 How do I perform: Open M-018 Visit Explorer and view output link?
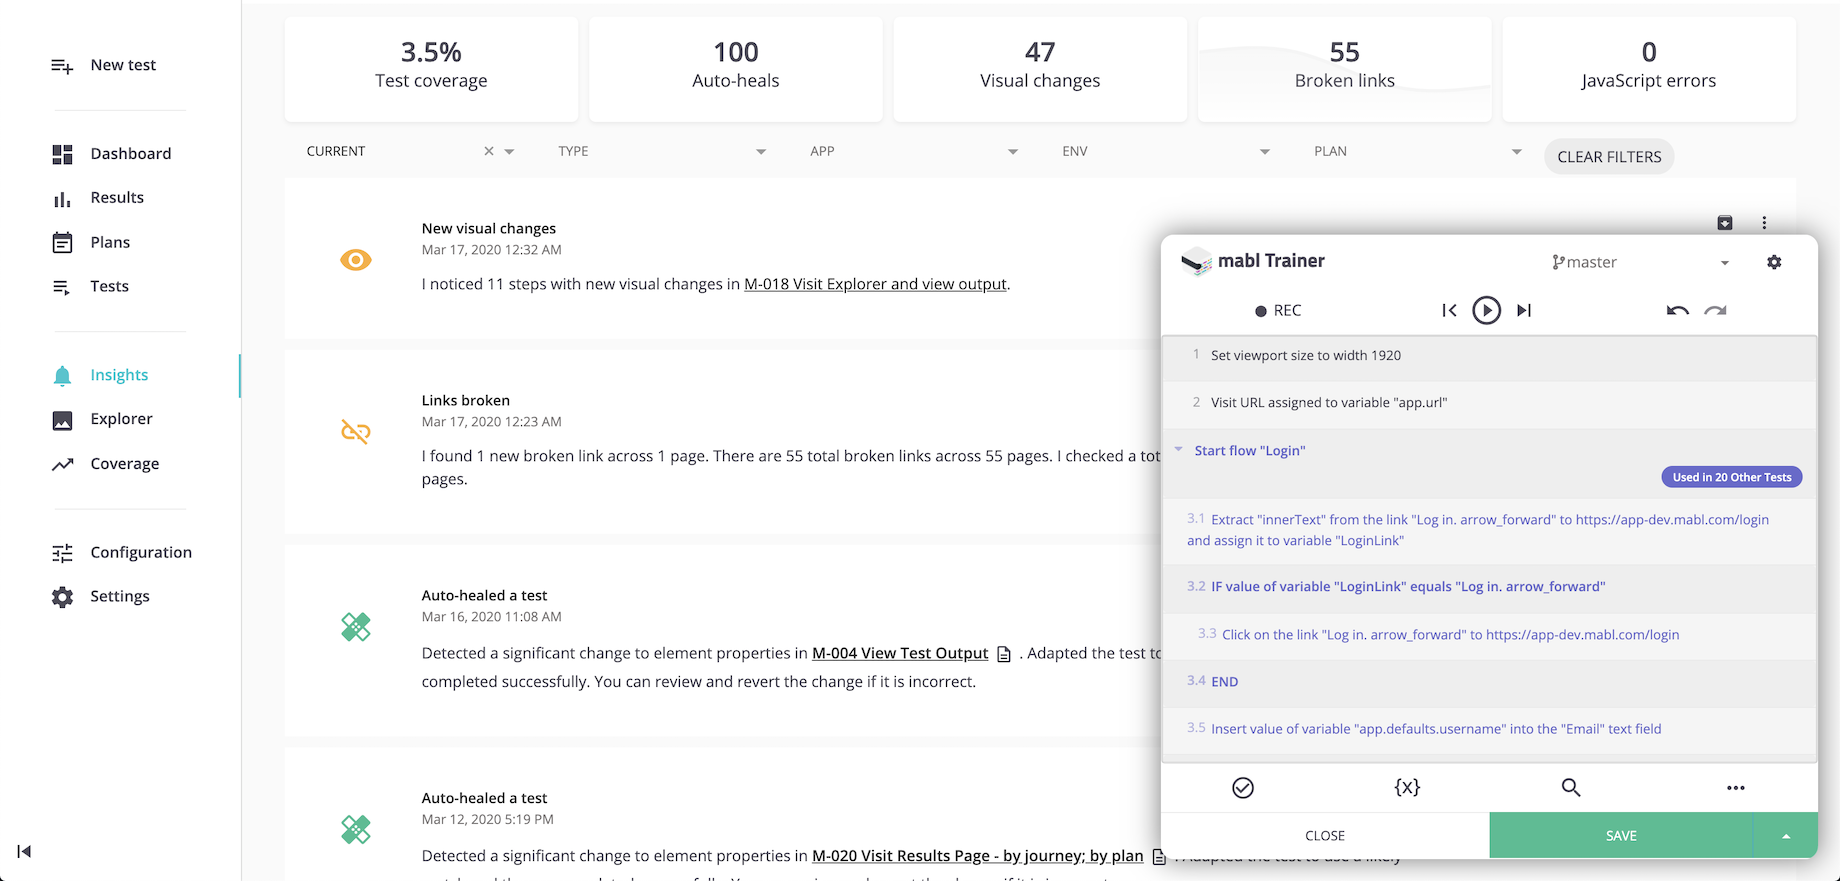(875, 284)
